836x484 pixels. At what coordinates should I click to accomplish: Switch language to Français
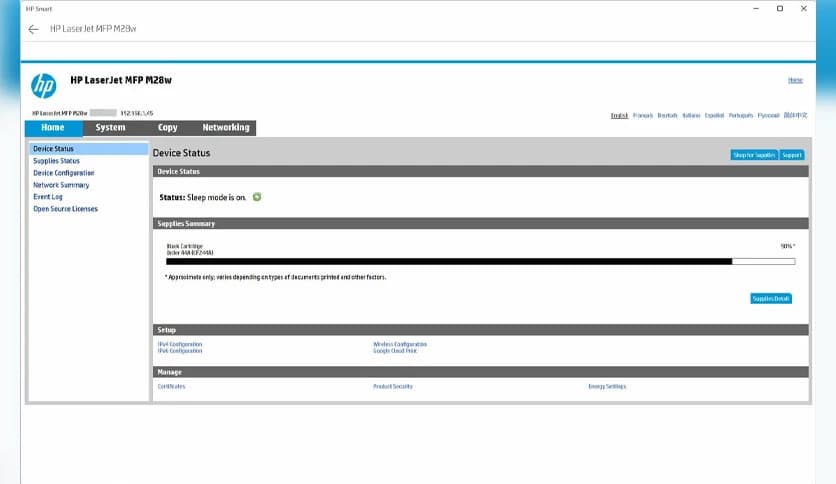[x=642, y=115]
